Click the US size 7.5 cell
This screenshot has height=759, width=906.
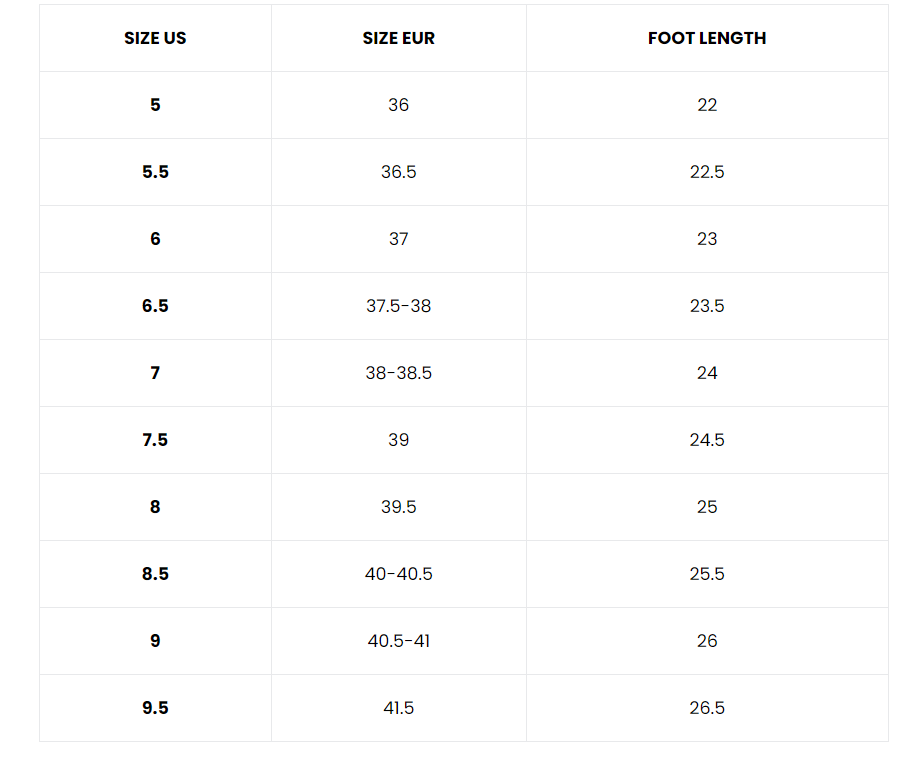pos(155,440)
